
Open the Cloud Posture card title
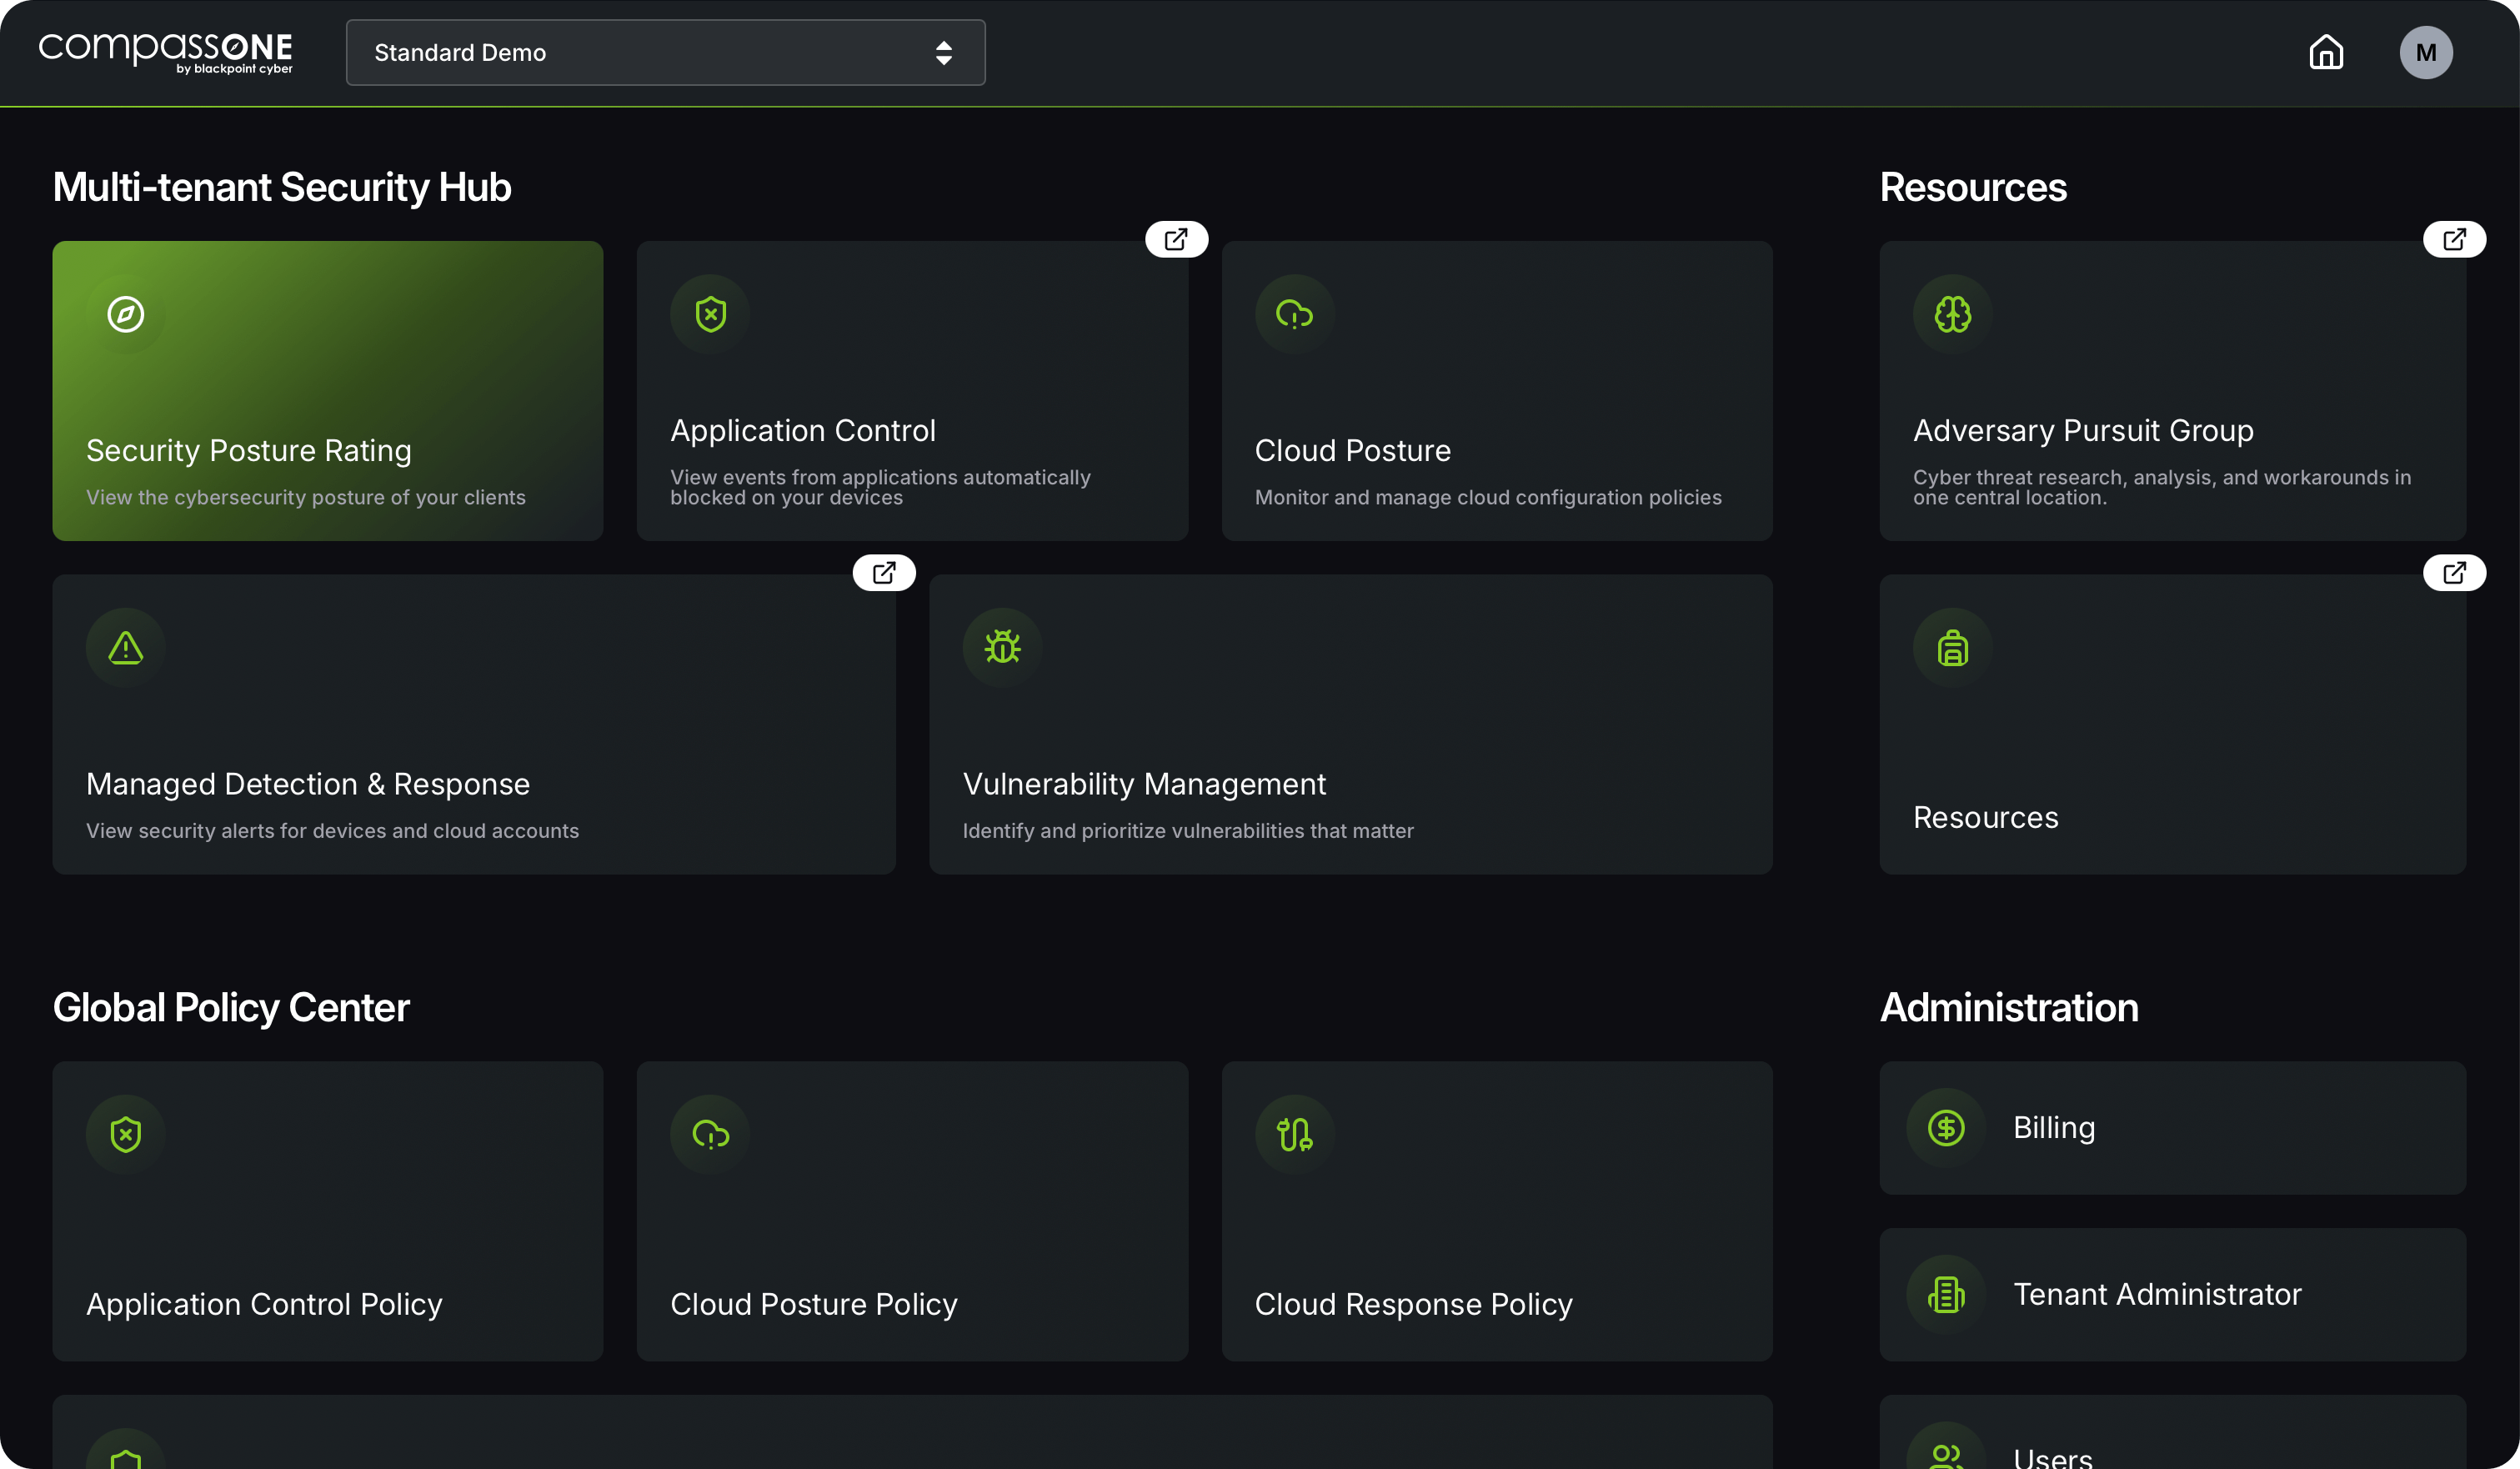tap(1352, 451)
